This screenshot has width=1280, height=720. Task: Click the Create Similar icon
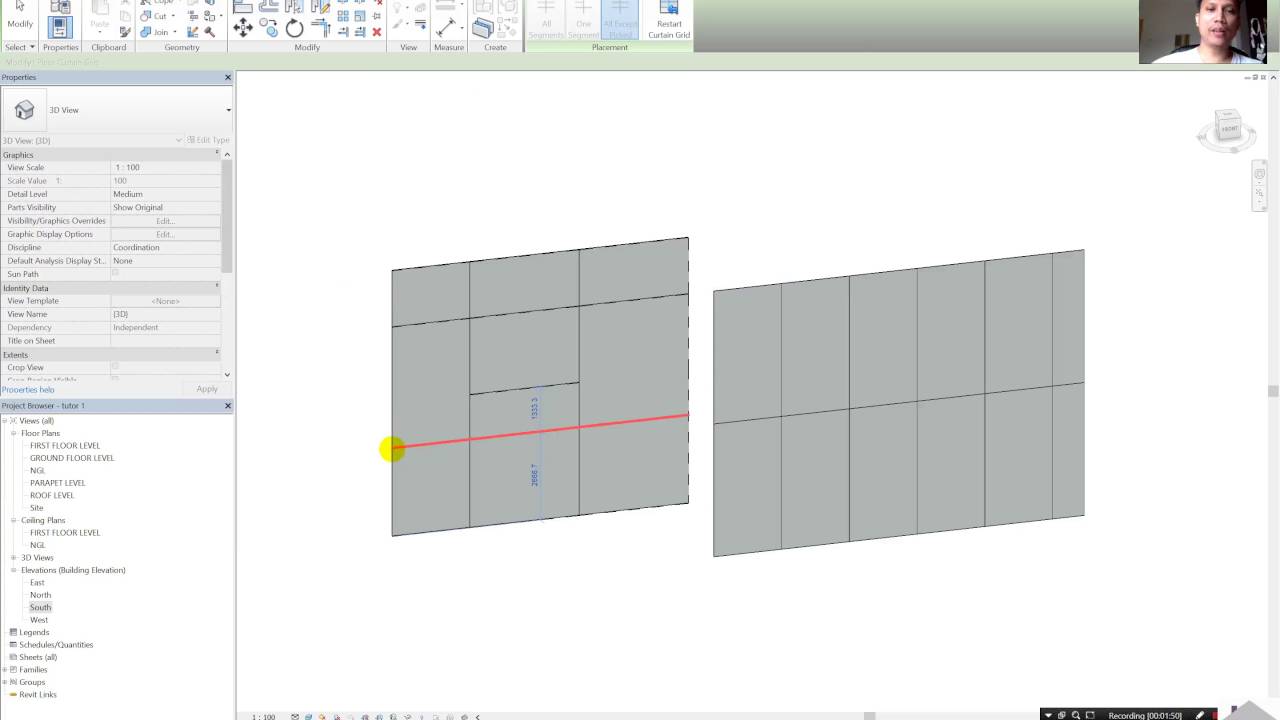click(483, 28)
